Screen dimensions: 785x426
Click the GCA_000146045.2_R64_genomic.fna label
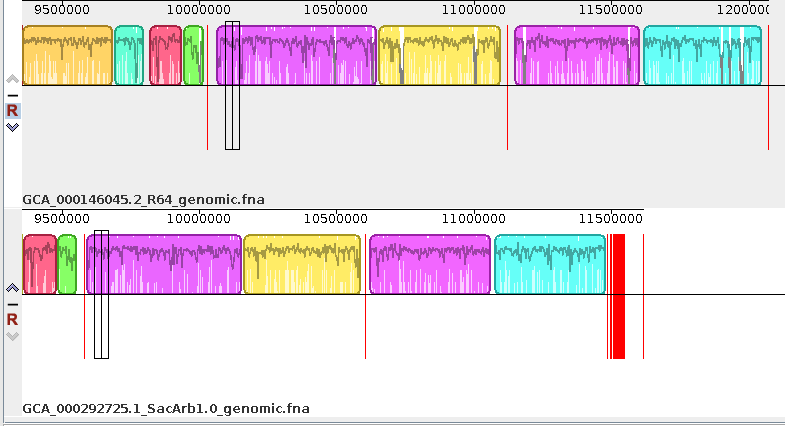143,199
